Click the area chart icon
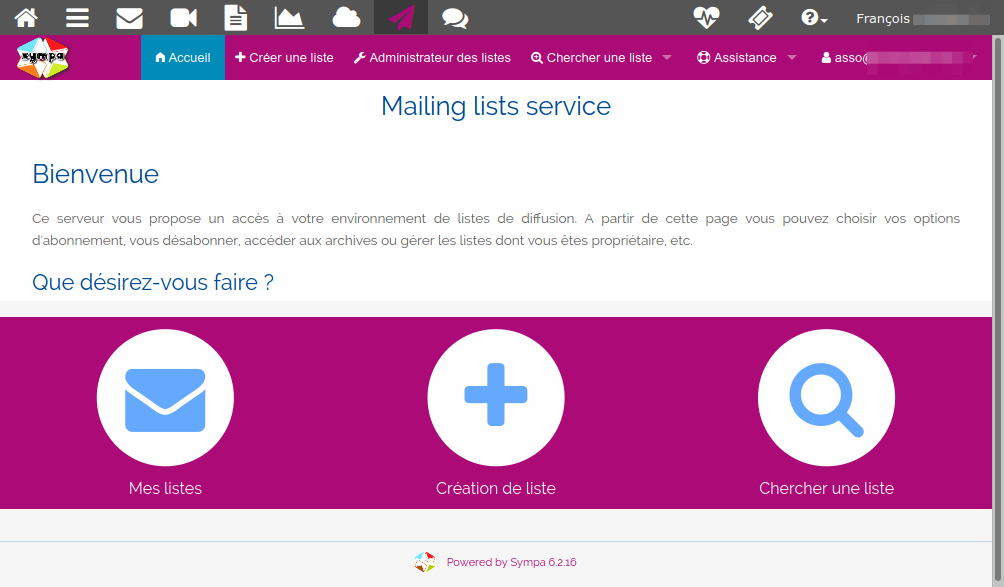This screenshot has height=587, width=1004. tap(290, 18)
